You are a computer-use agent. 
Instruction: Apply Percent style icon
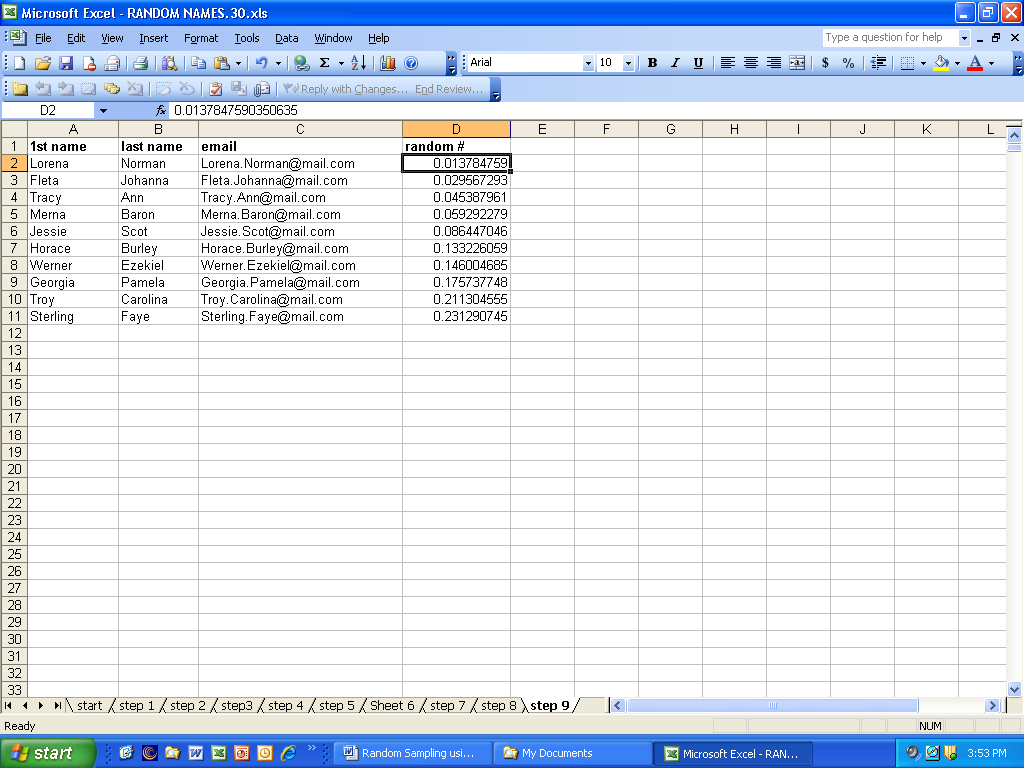848,63
